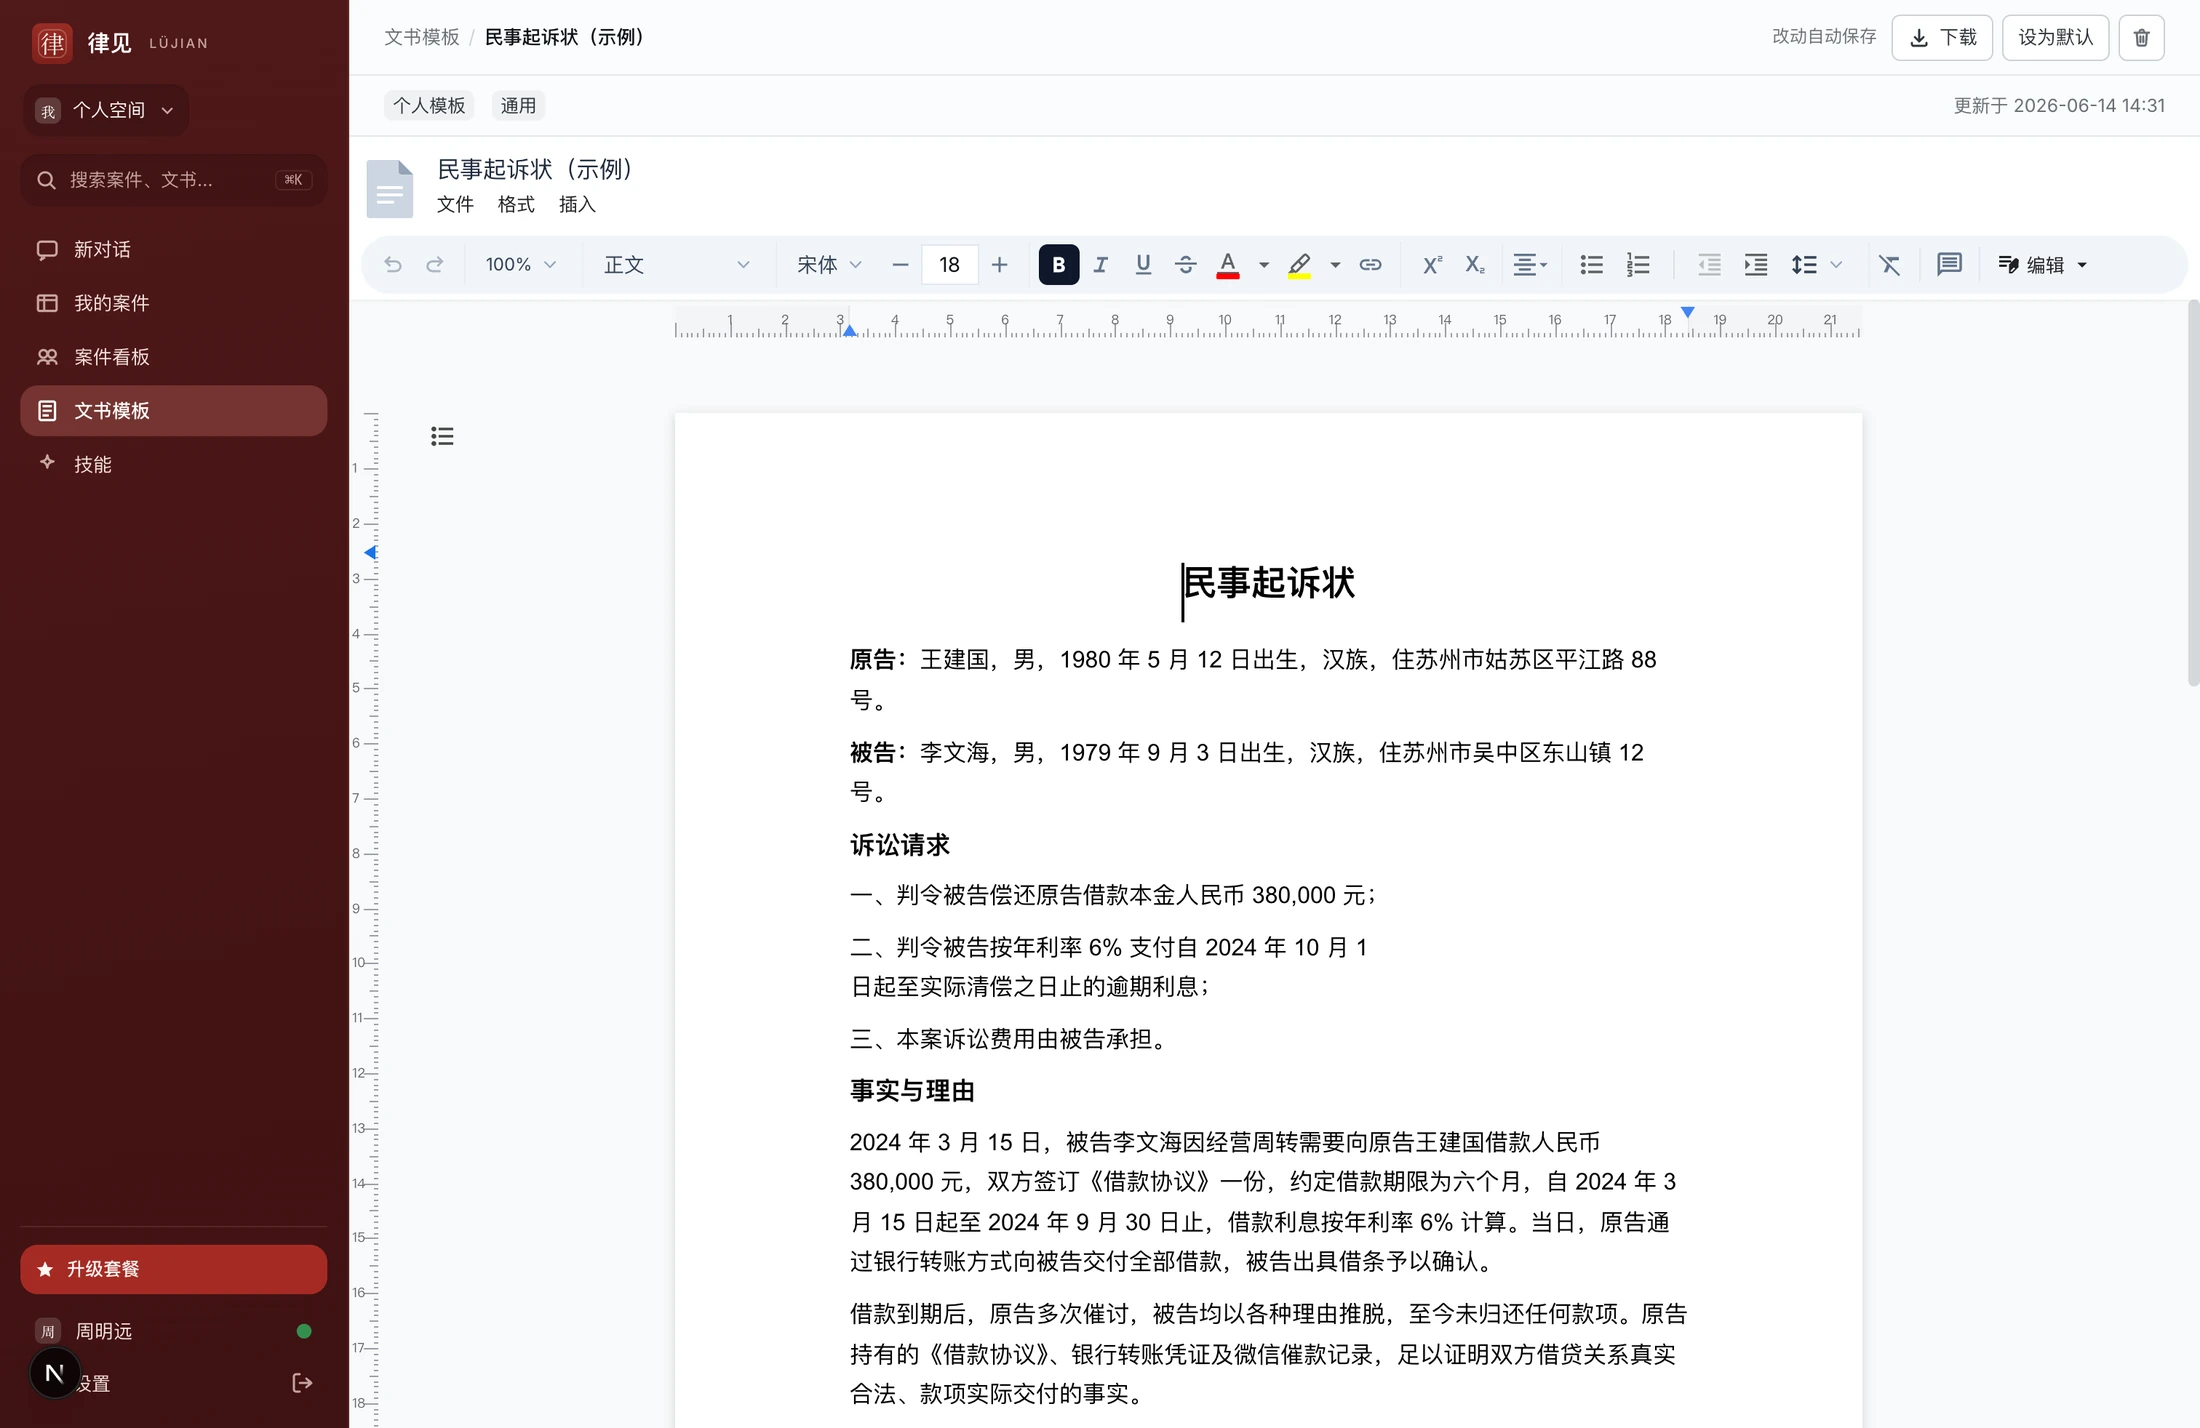
Task: Decrease indent of paragraph
Action: tap(1709, 265)
